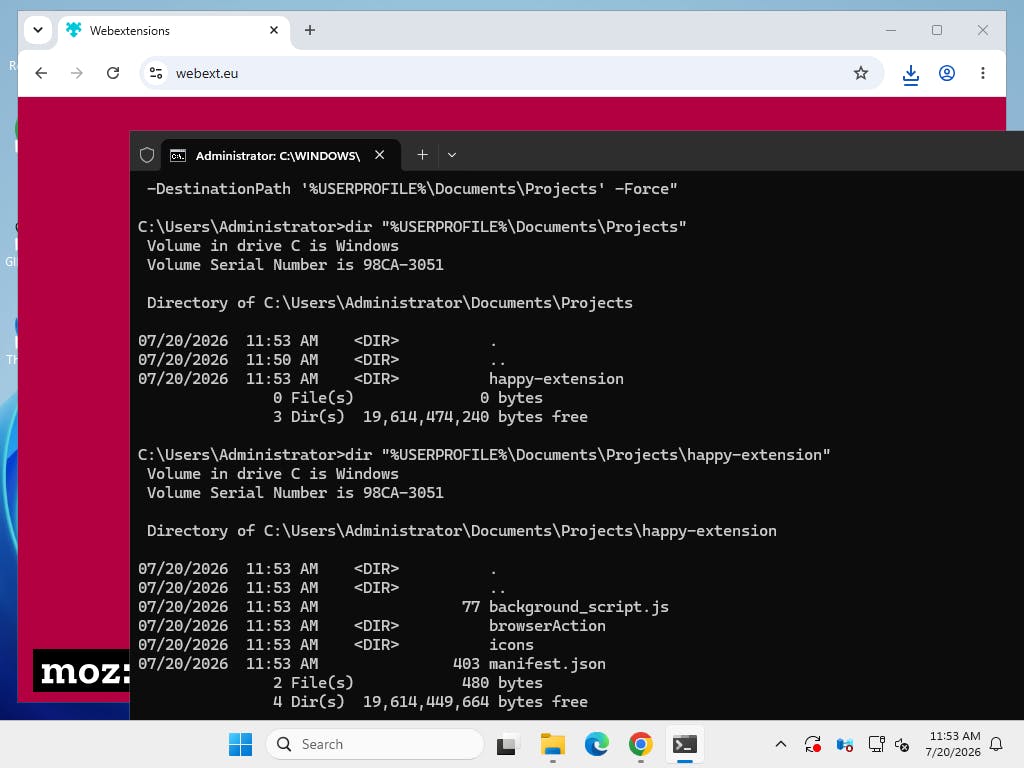Click the 'Directory of ...\Projects\happy-extension' line
Viewport: 1024px width, 768px height.
(x=462, y=530)
